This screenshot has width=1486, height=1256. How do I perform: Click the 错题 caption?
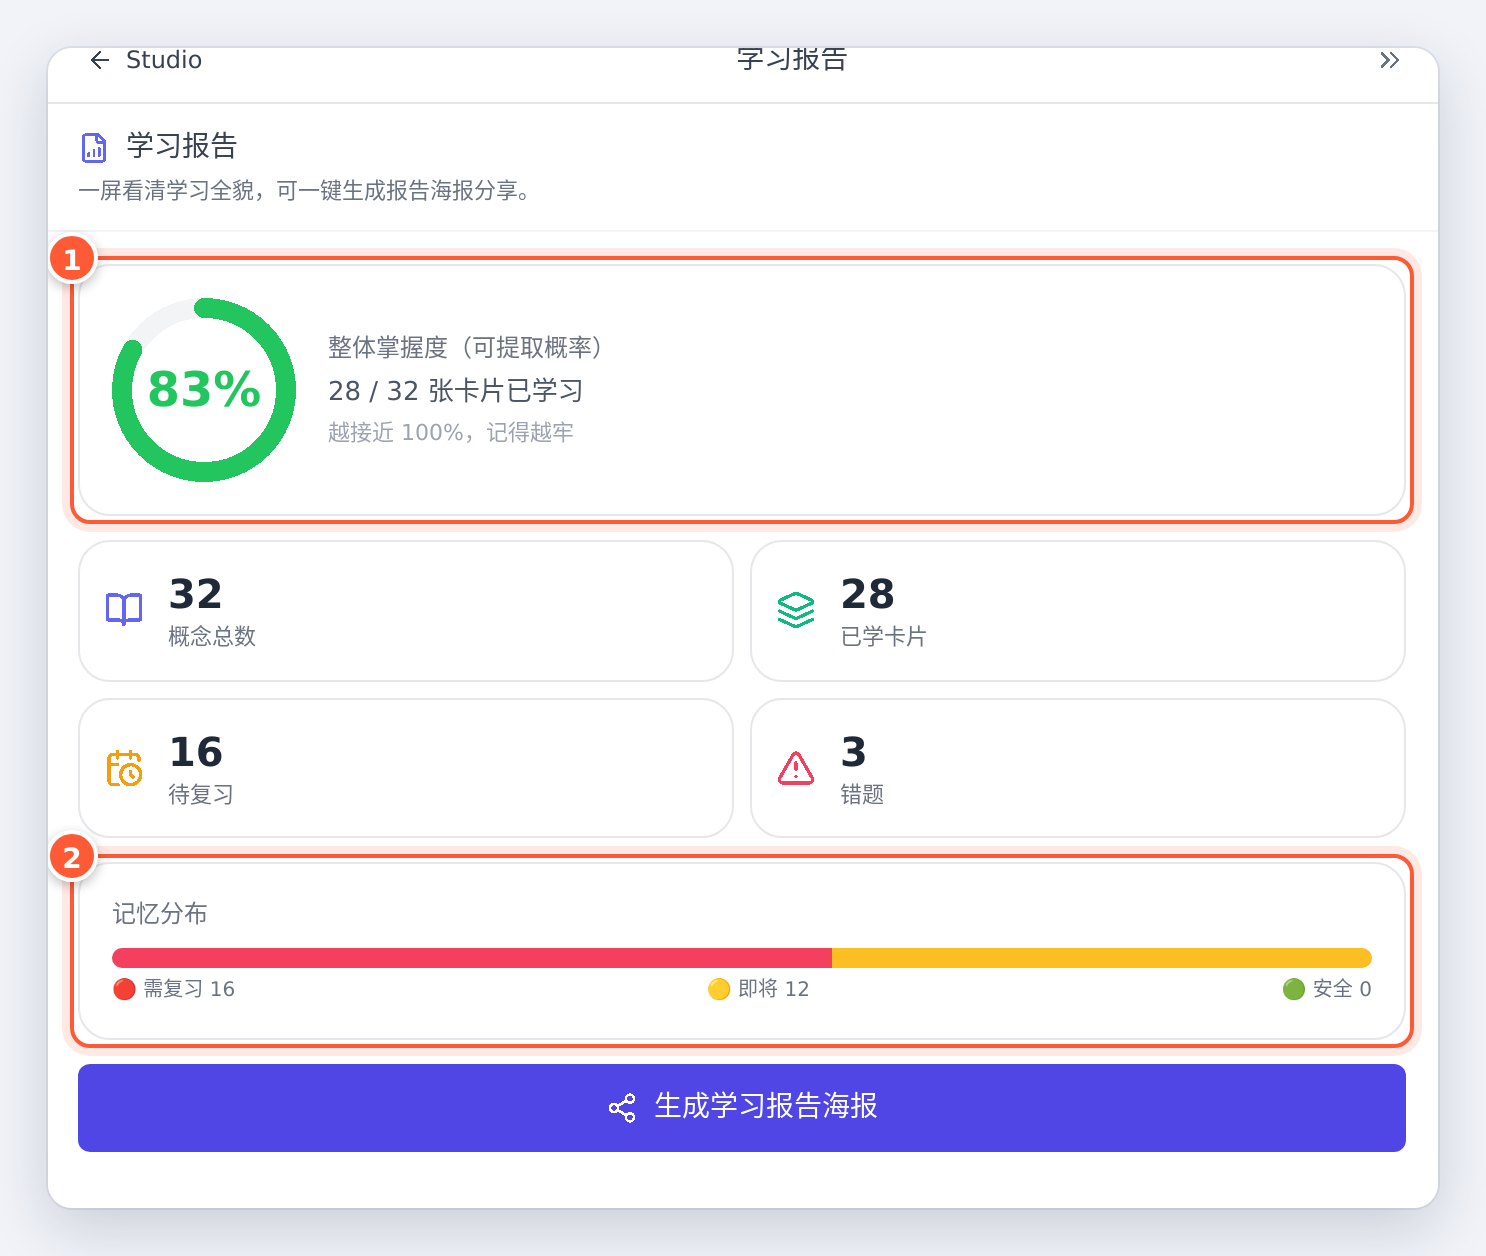click(862, 795)
